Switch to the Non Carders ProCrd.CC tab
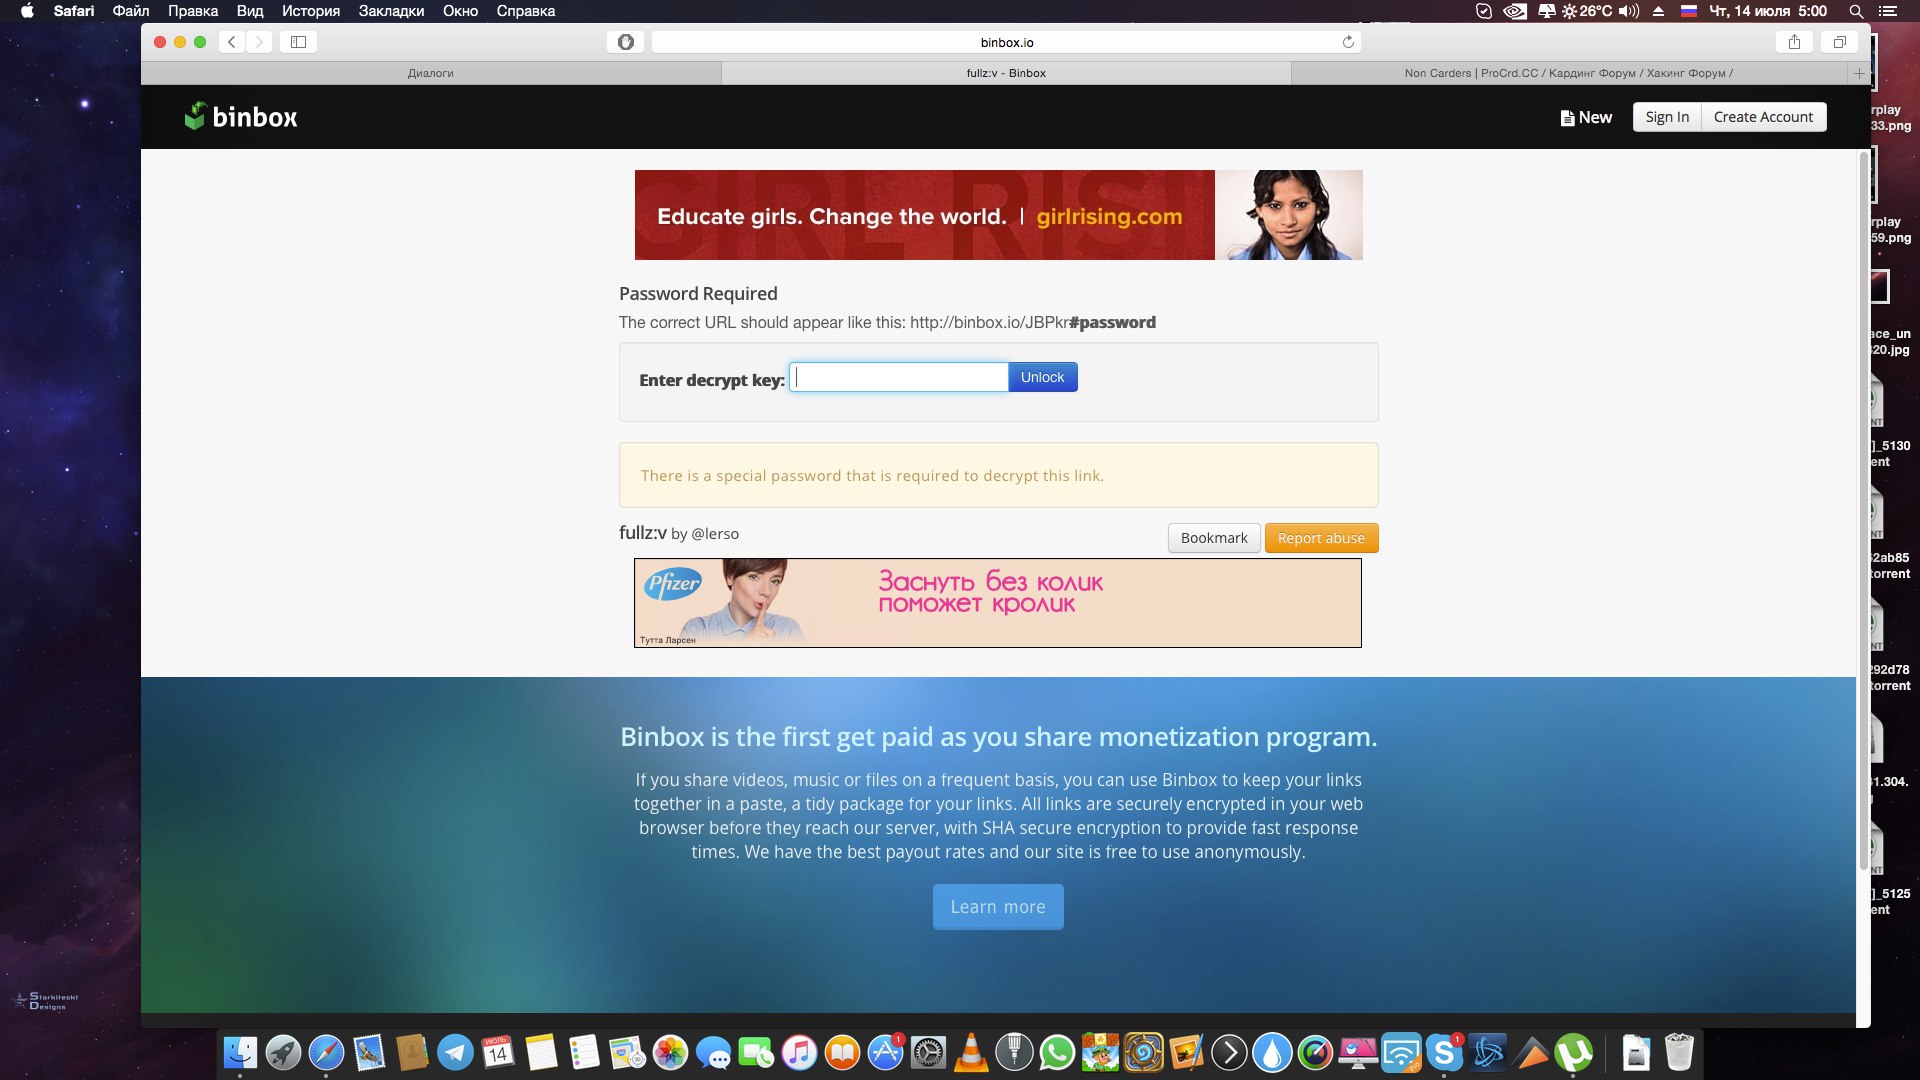1920x1080 pixels. [x=1568, y=73]
